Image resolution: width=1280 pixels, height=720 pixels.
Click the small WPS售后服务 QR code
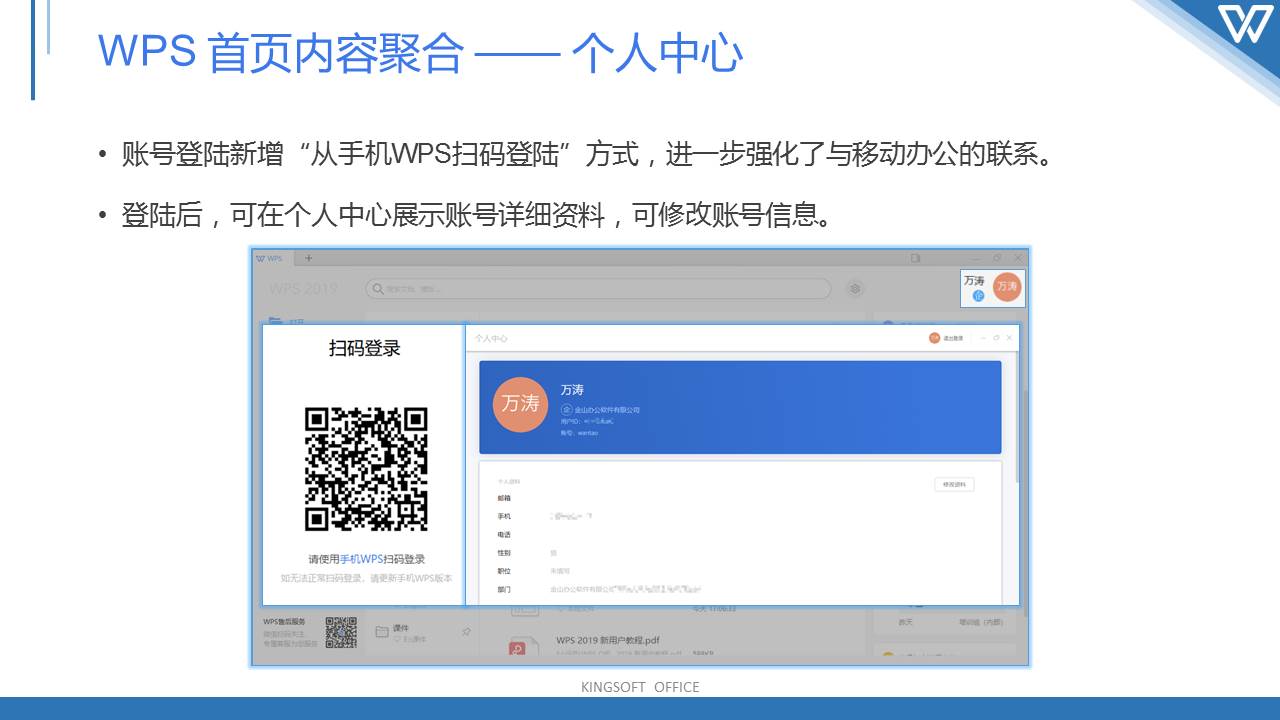pos(341,632)
